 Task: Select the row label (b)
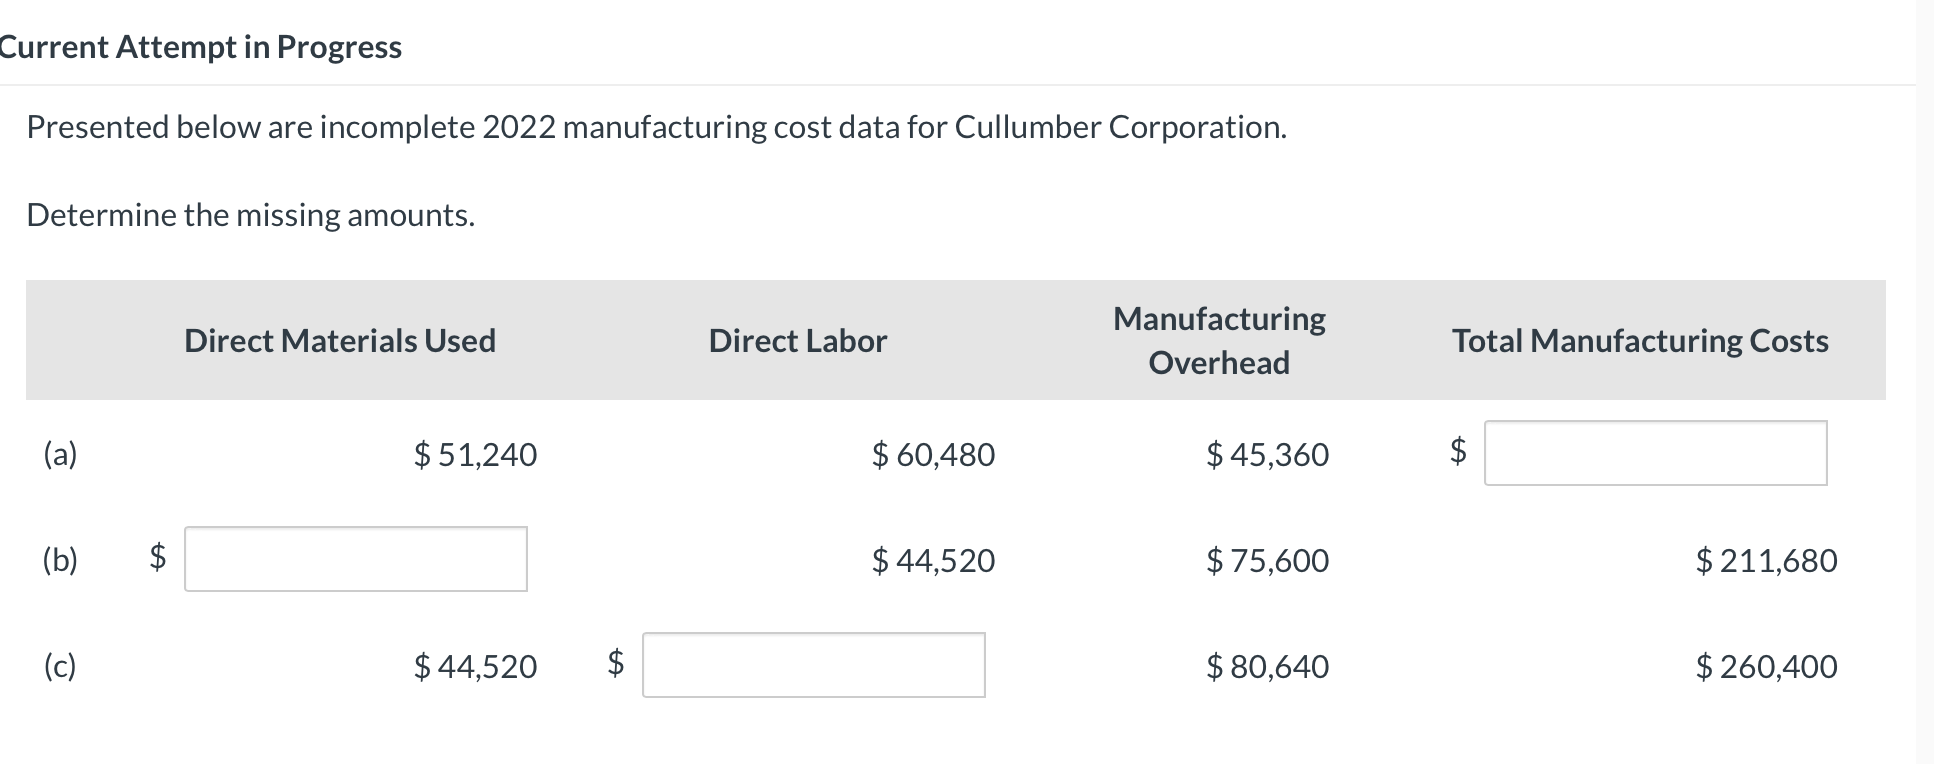tap(62, 561)
